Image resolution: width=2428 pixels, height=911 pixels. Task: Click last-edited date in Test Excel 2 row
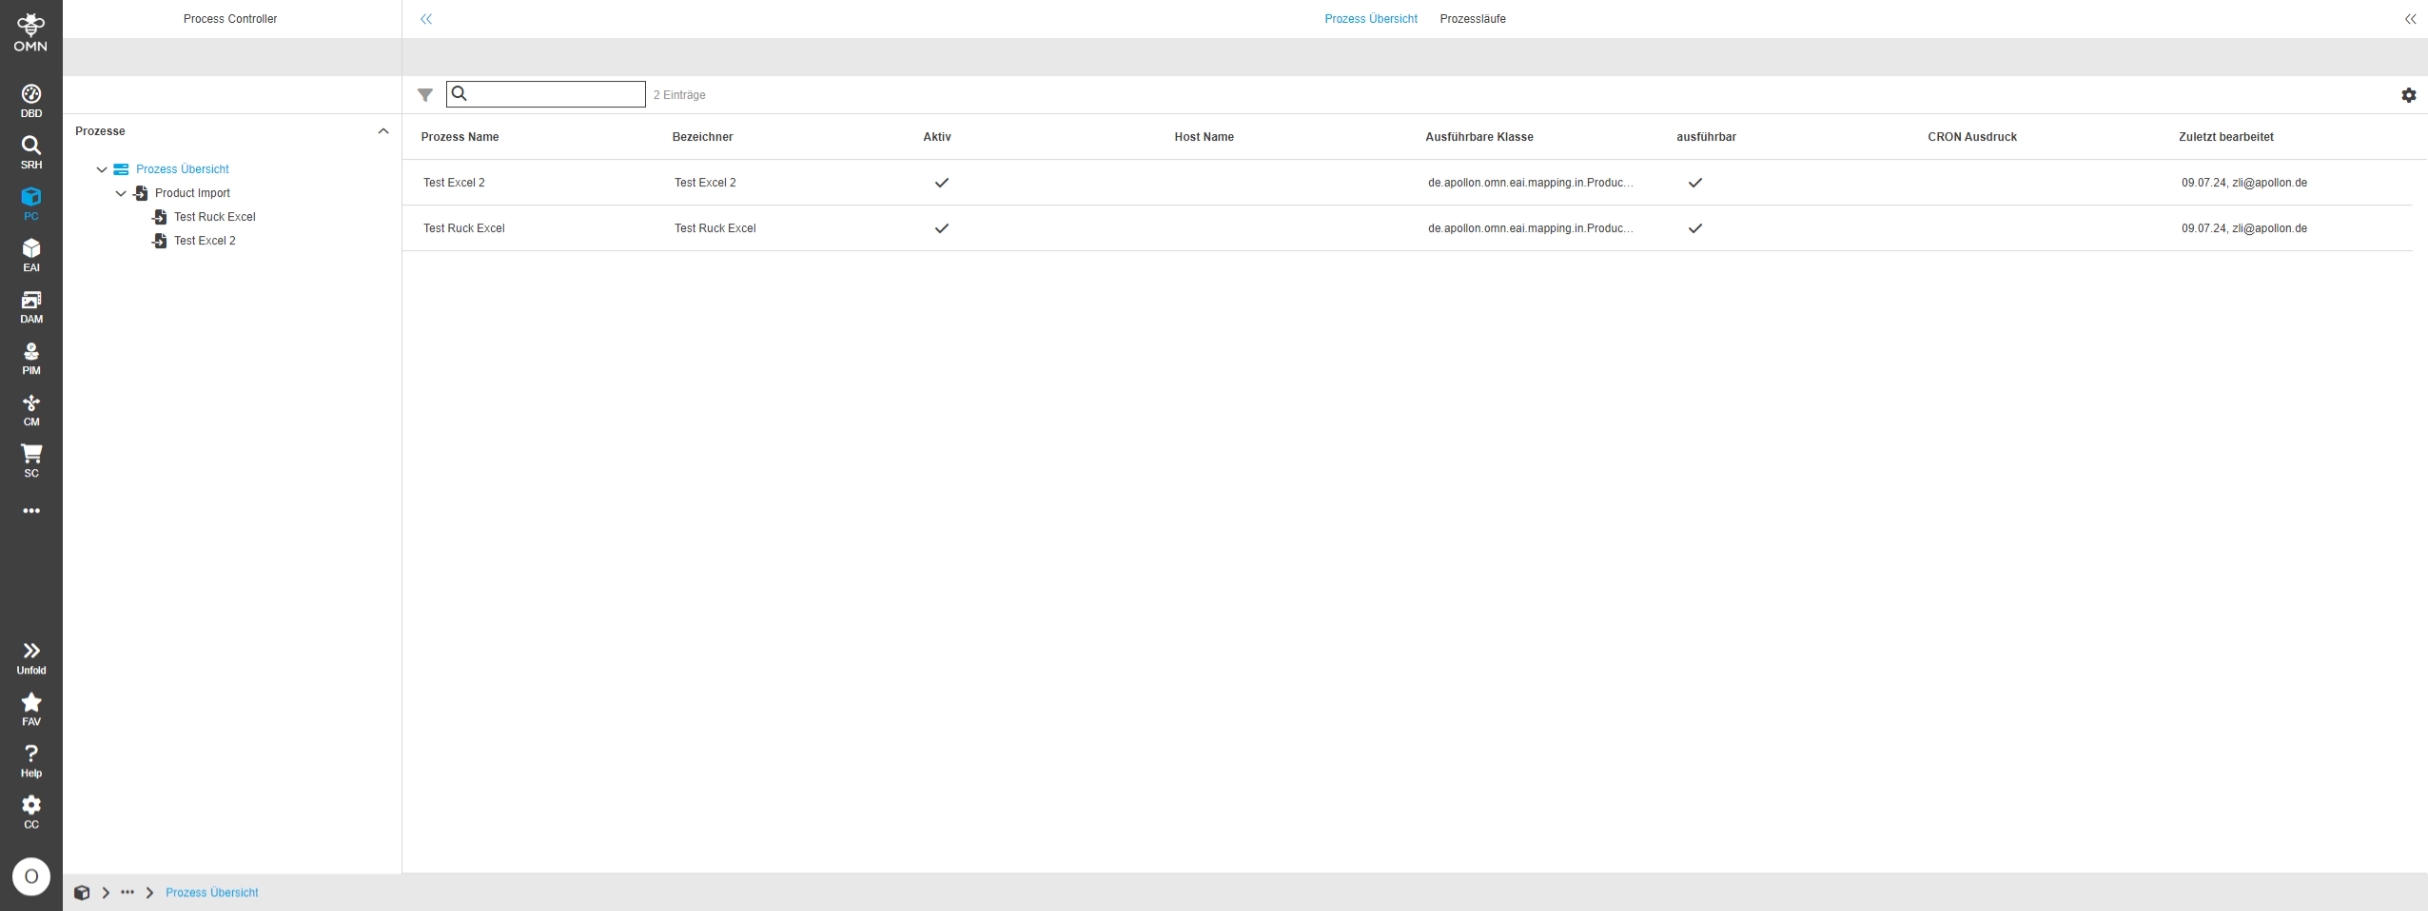coord(2244,183)
